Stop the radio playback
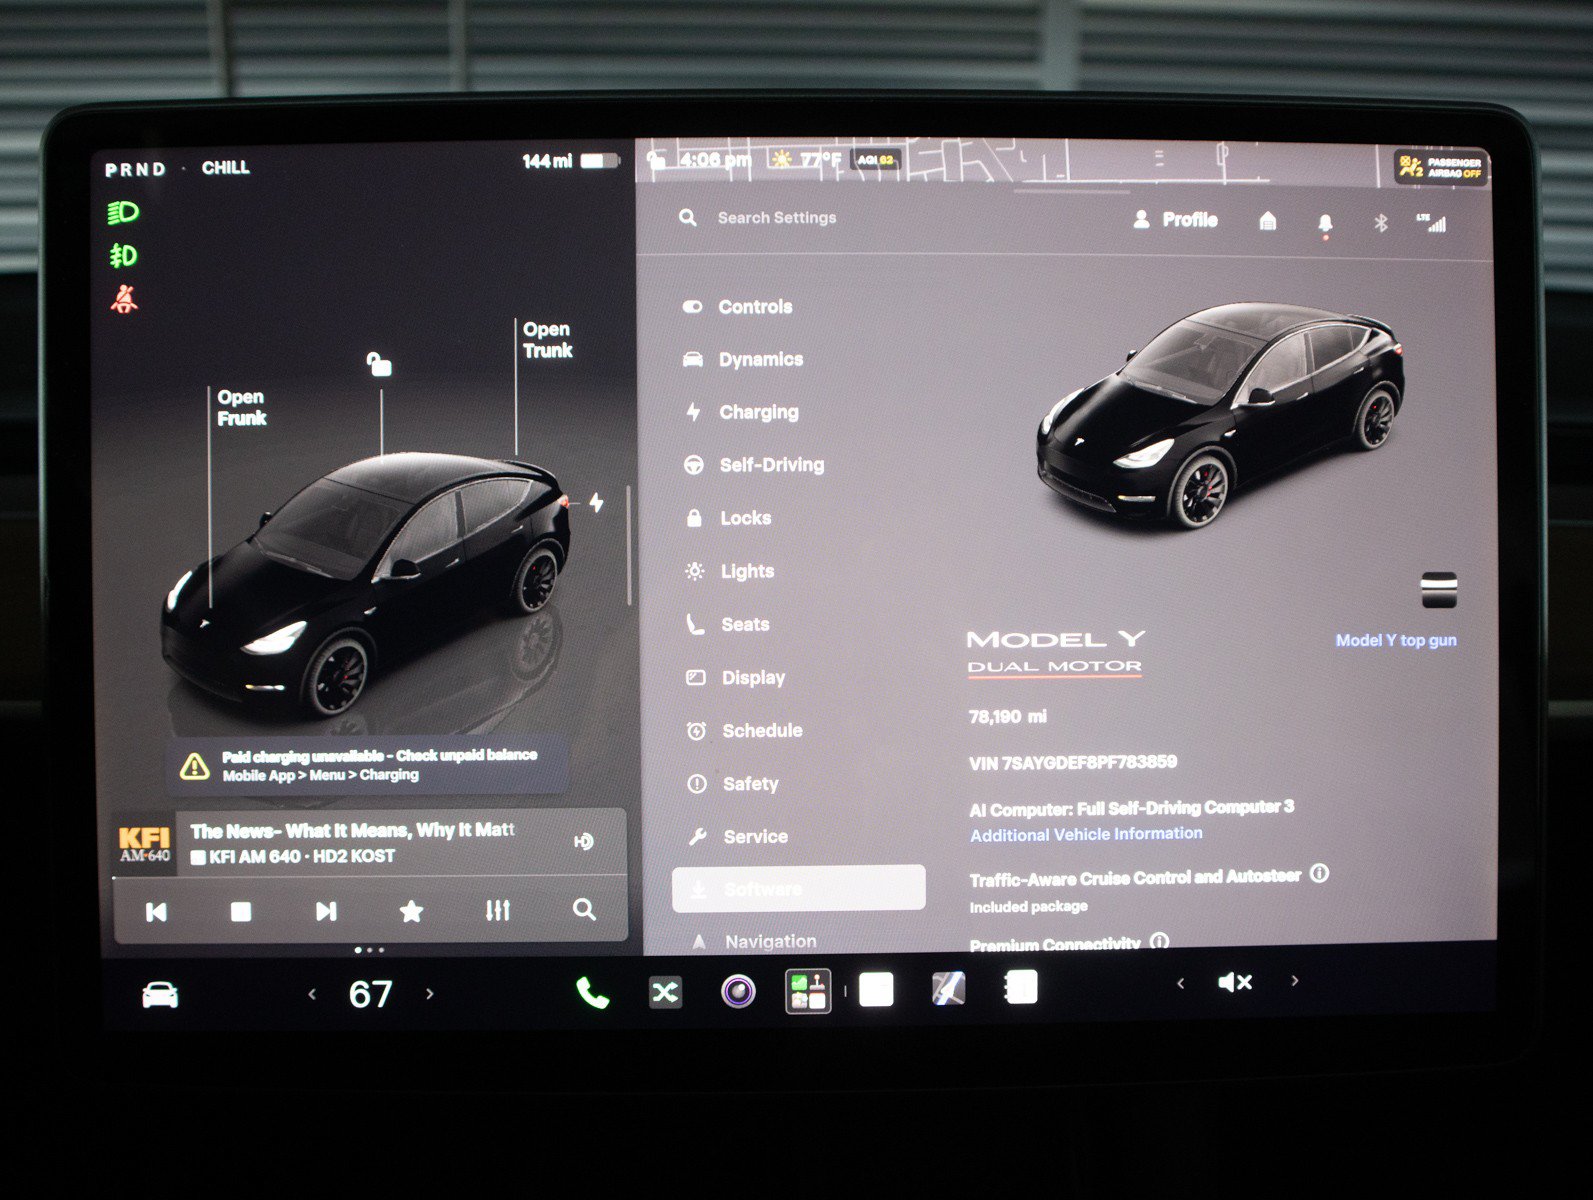1593x1200 pixels. 241,911
